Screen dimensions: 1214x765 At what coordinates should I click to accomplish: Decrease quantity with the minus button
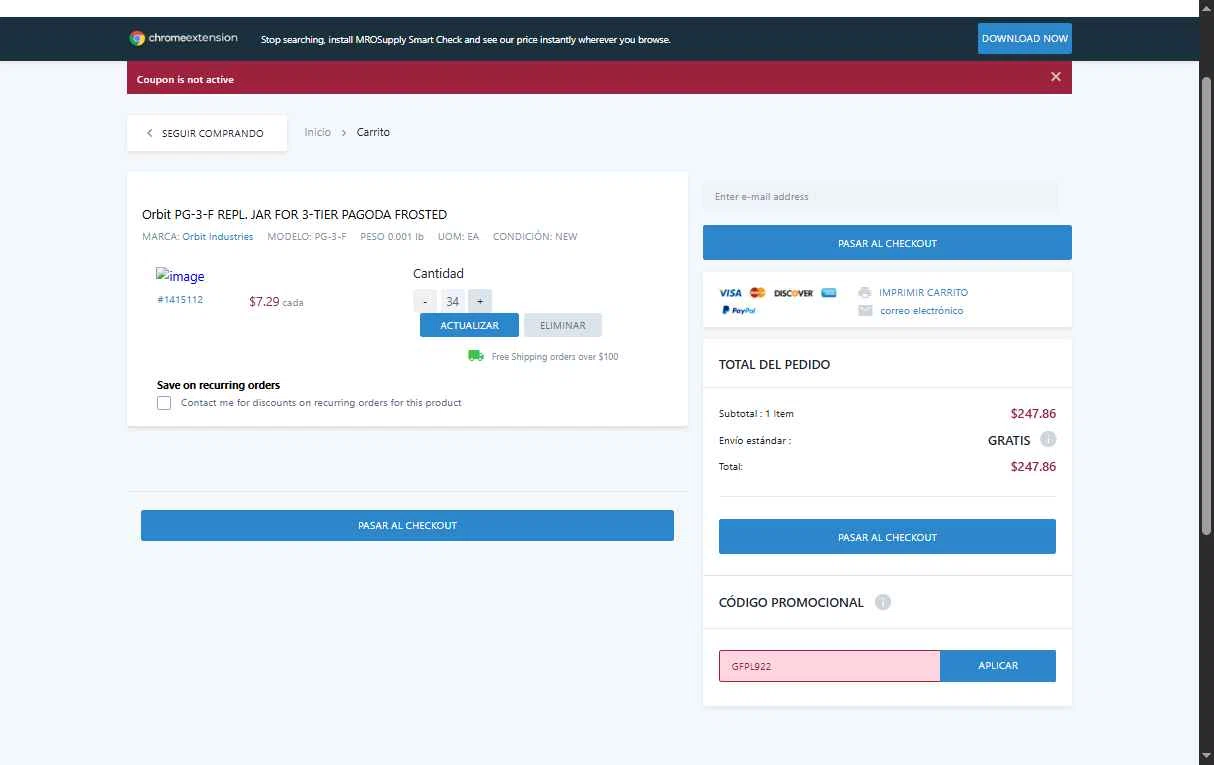click(x=425, y=301)
